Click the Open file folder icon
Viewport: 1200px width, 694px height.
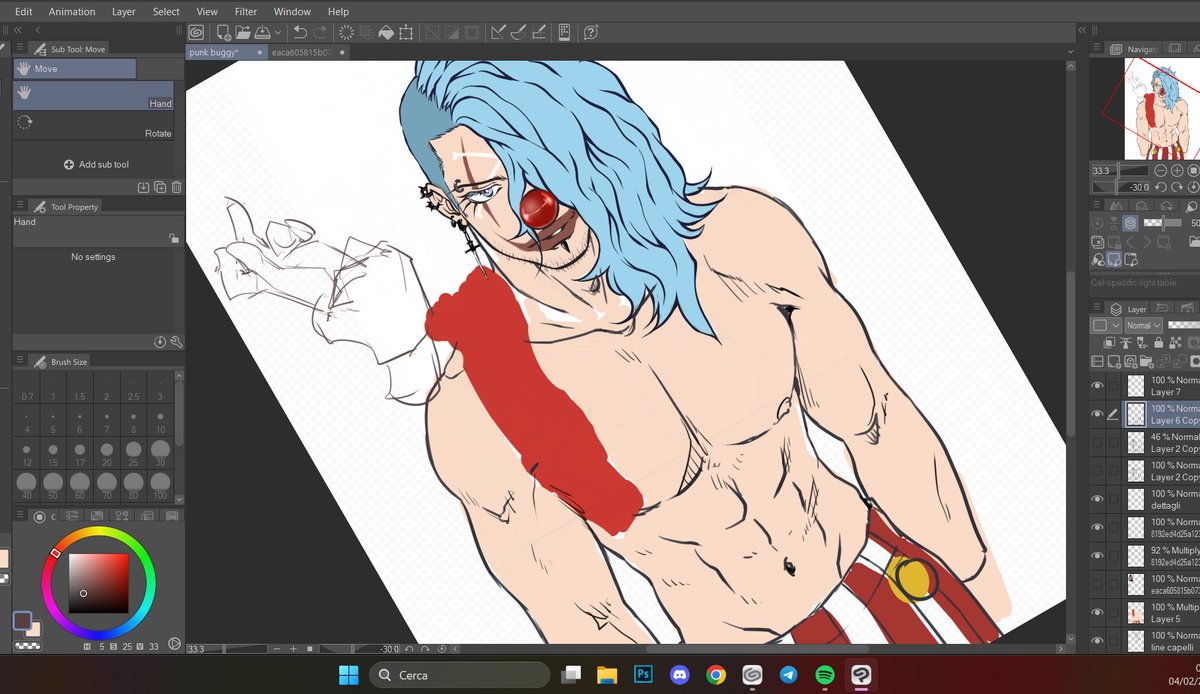[x=243, y=32]
